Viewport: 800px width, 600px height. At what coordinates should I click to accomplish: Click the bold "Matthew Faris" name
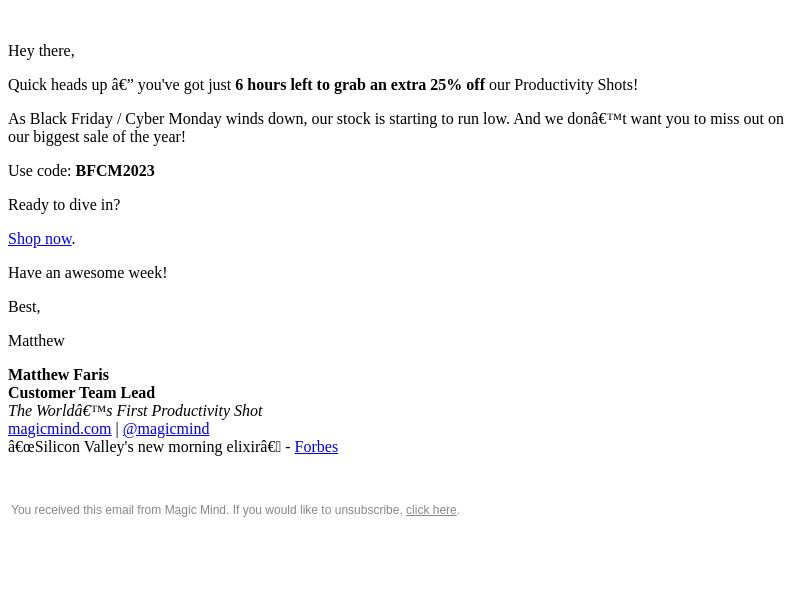point(59,374)
